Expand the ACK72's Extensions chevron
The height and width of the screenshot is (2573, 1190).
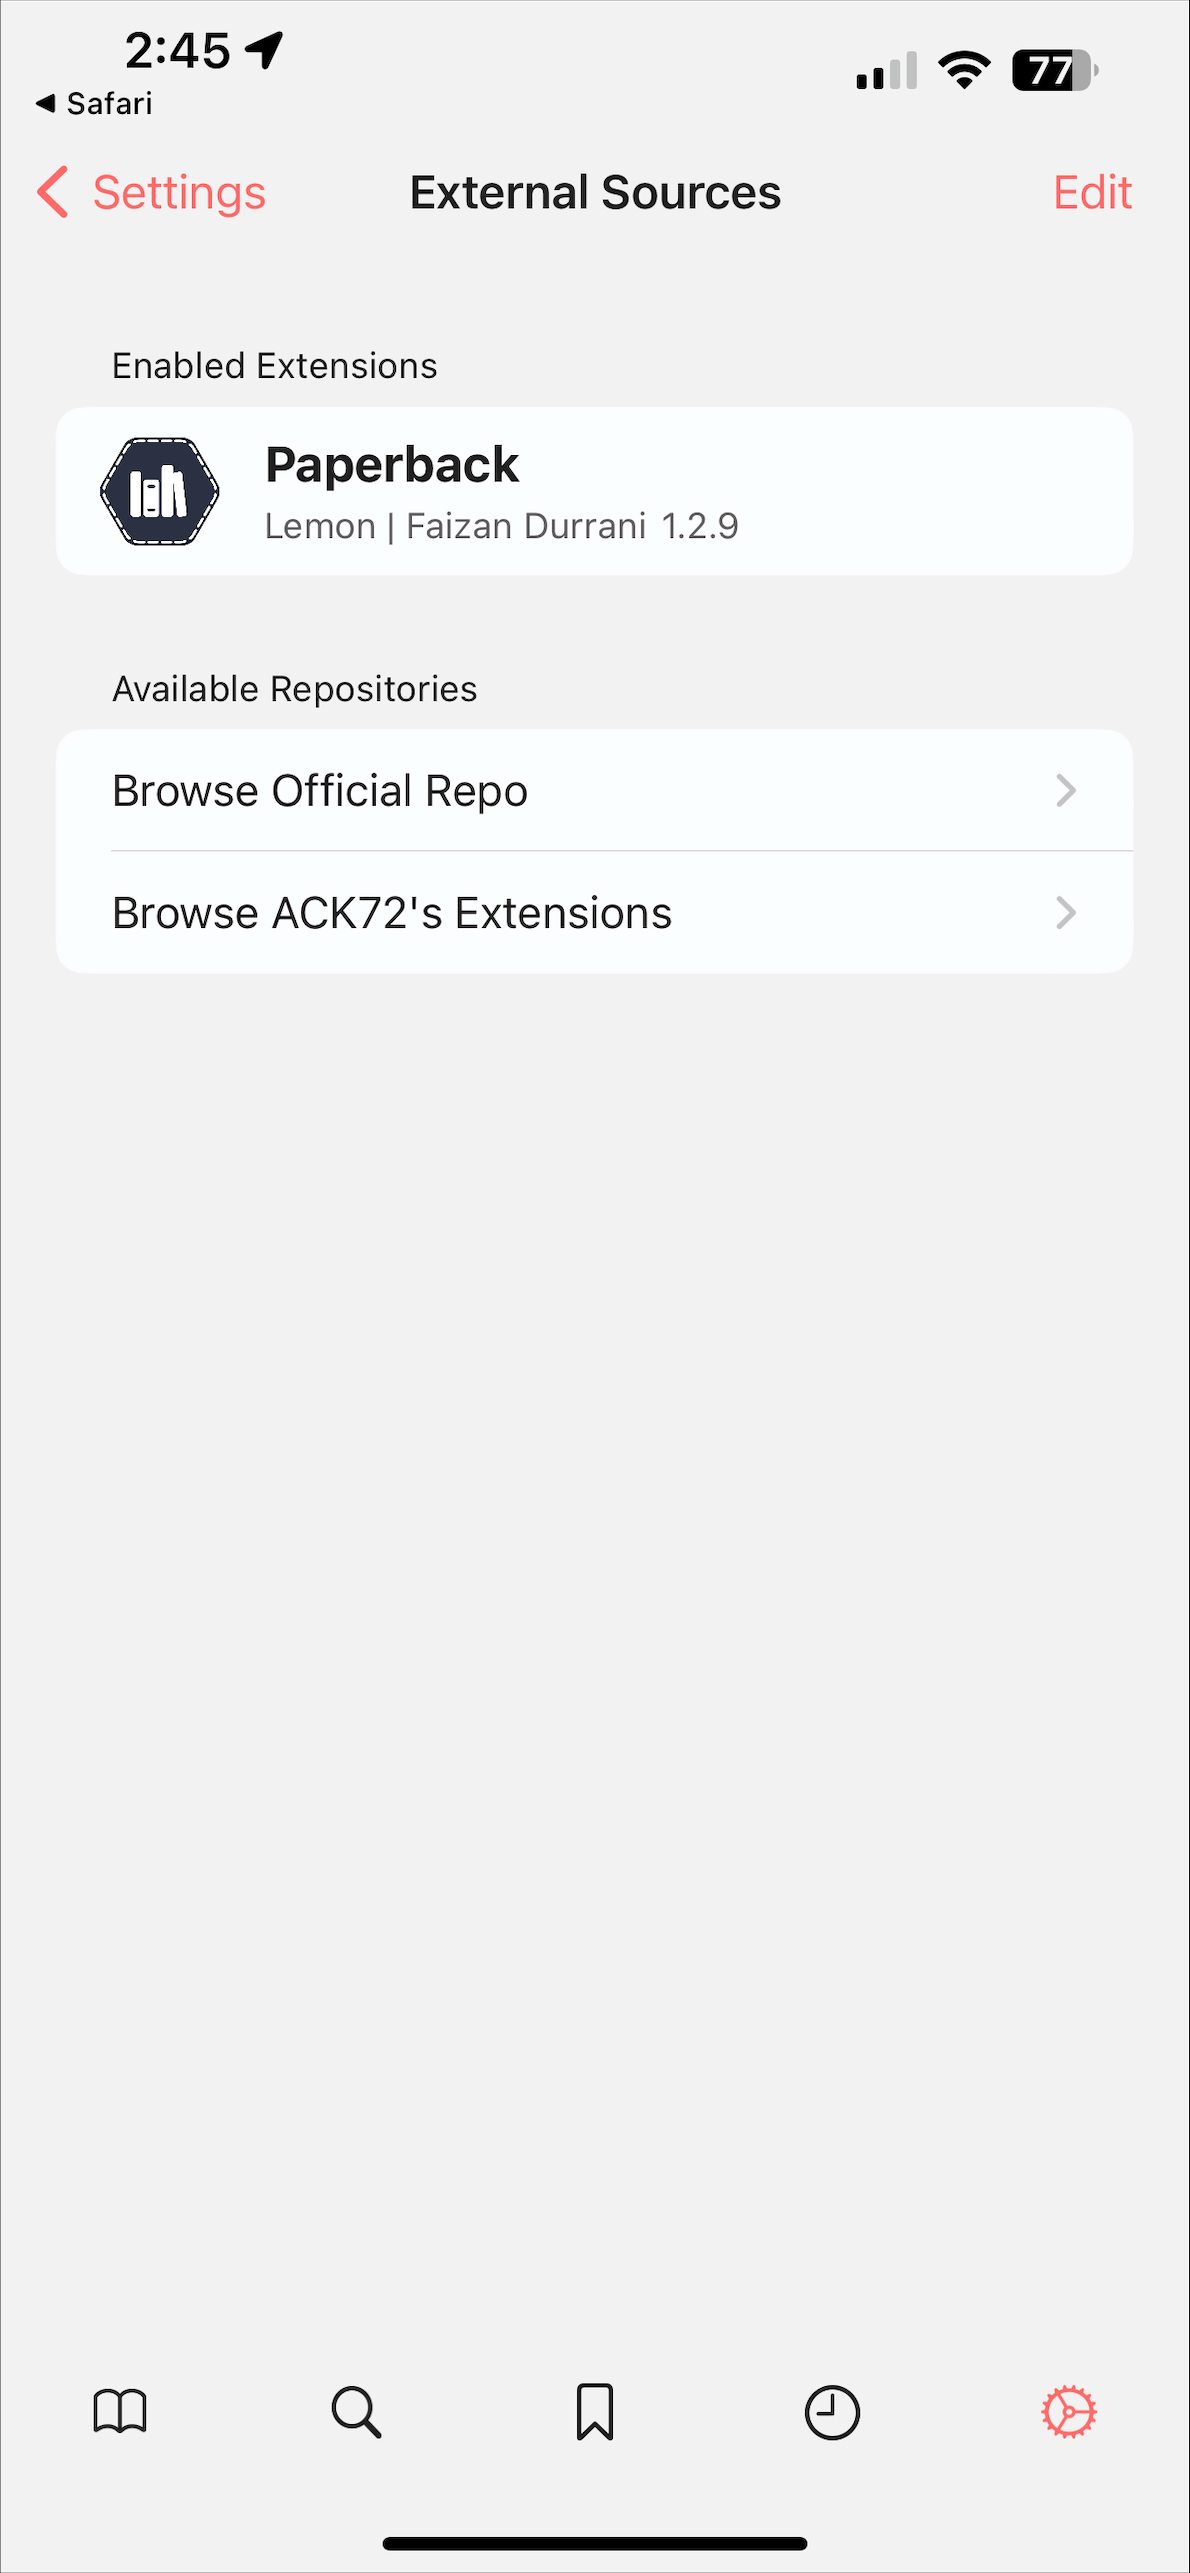1066,913
